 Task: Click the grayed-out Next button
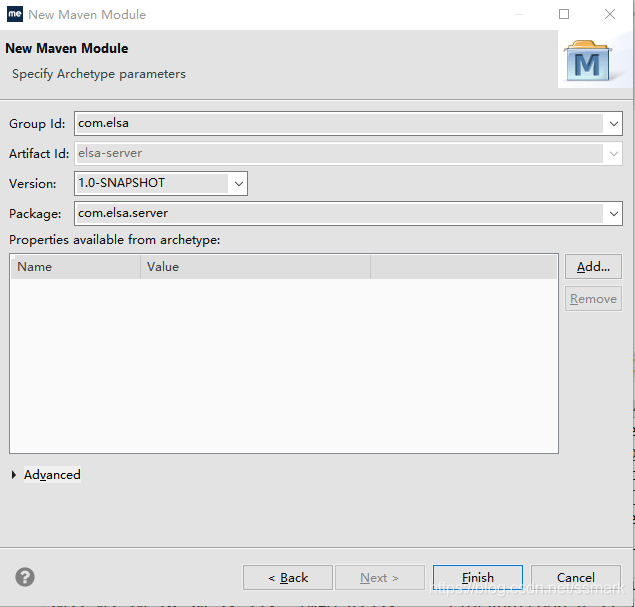380,577
